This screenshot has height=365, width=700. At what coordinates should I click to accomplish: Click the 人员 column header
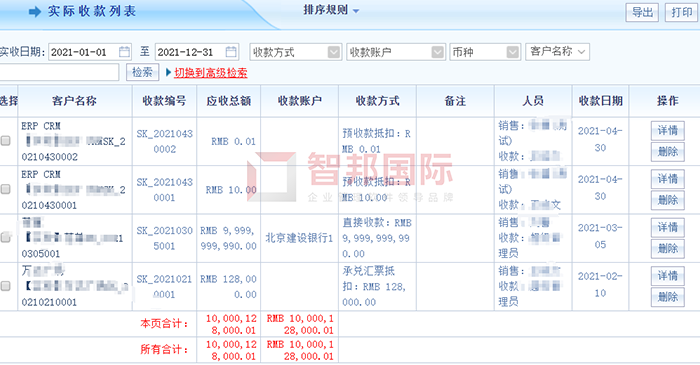coord(533,101)
